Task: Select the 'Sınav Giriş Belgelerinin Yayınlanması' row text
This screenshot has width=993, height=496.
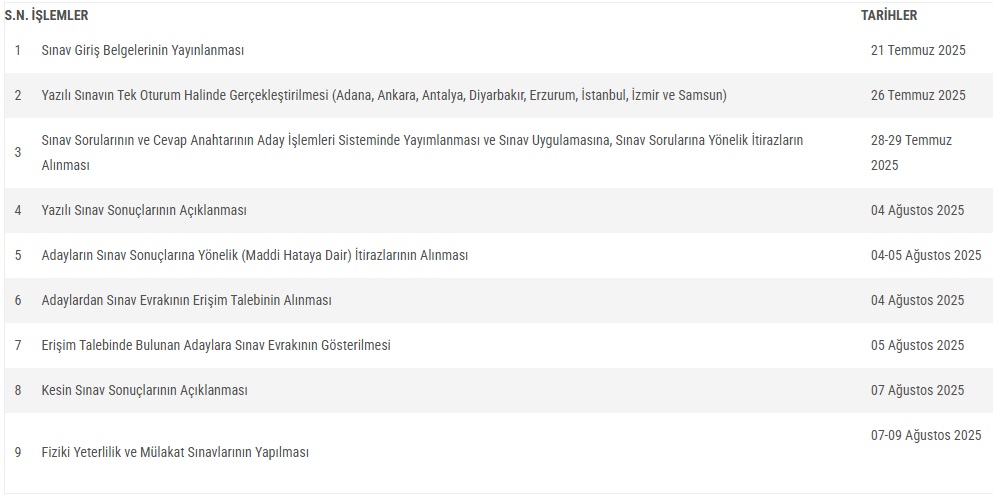Action: [x=143, y=50]
